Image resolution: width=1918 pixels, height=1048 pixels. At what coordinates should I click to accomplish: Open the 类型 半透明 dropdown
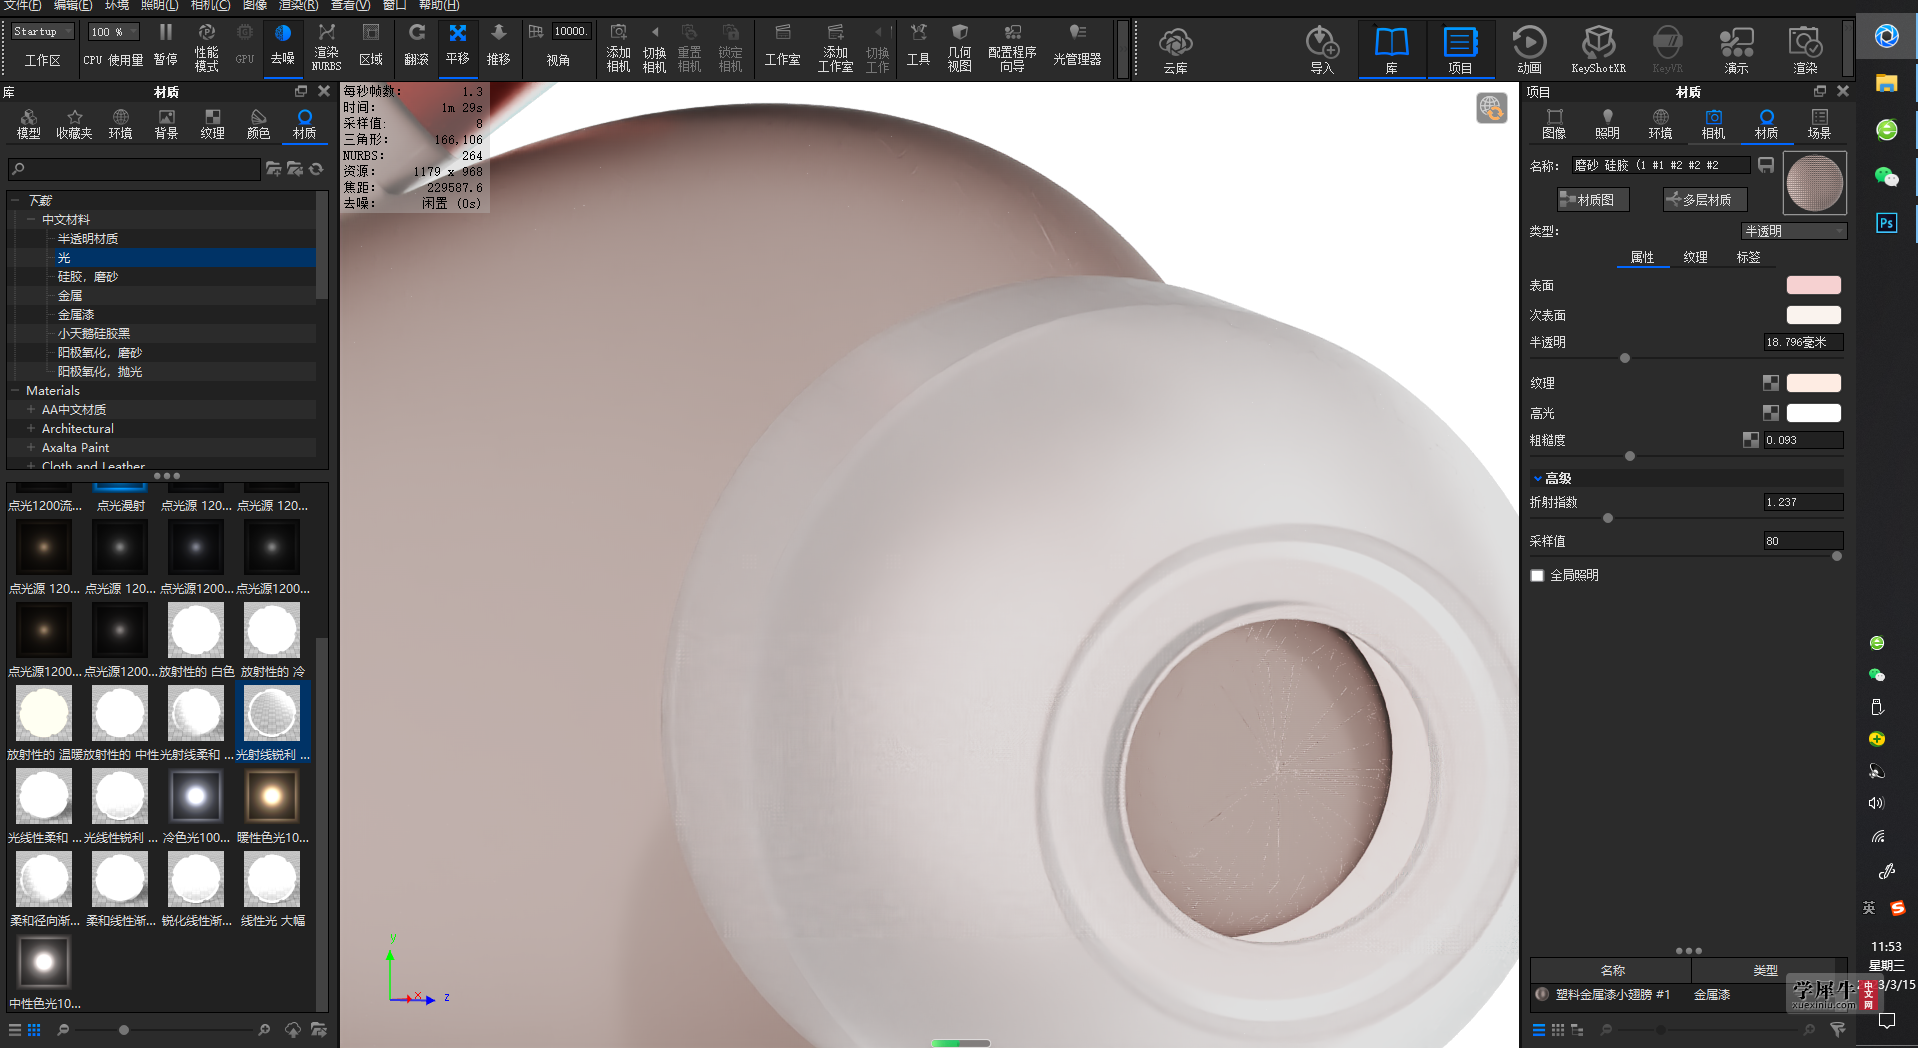1794,231
